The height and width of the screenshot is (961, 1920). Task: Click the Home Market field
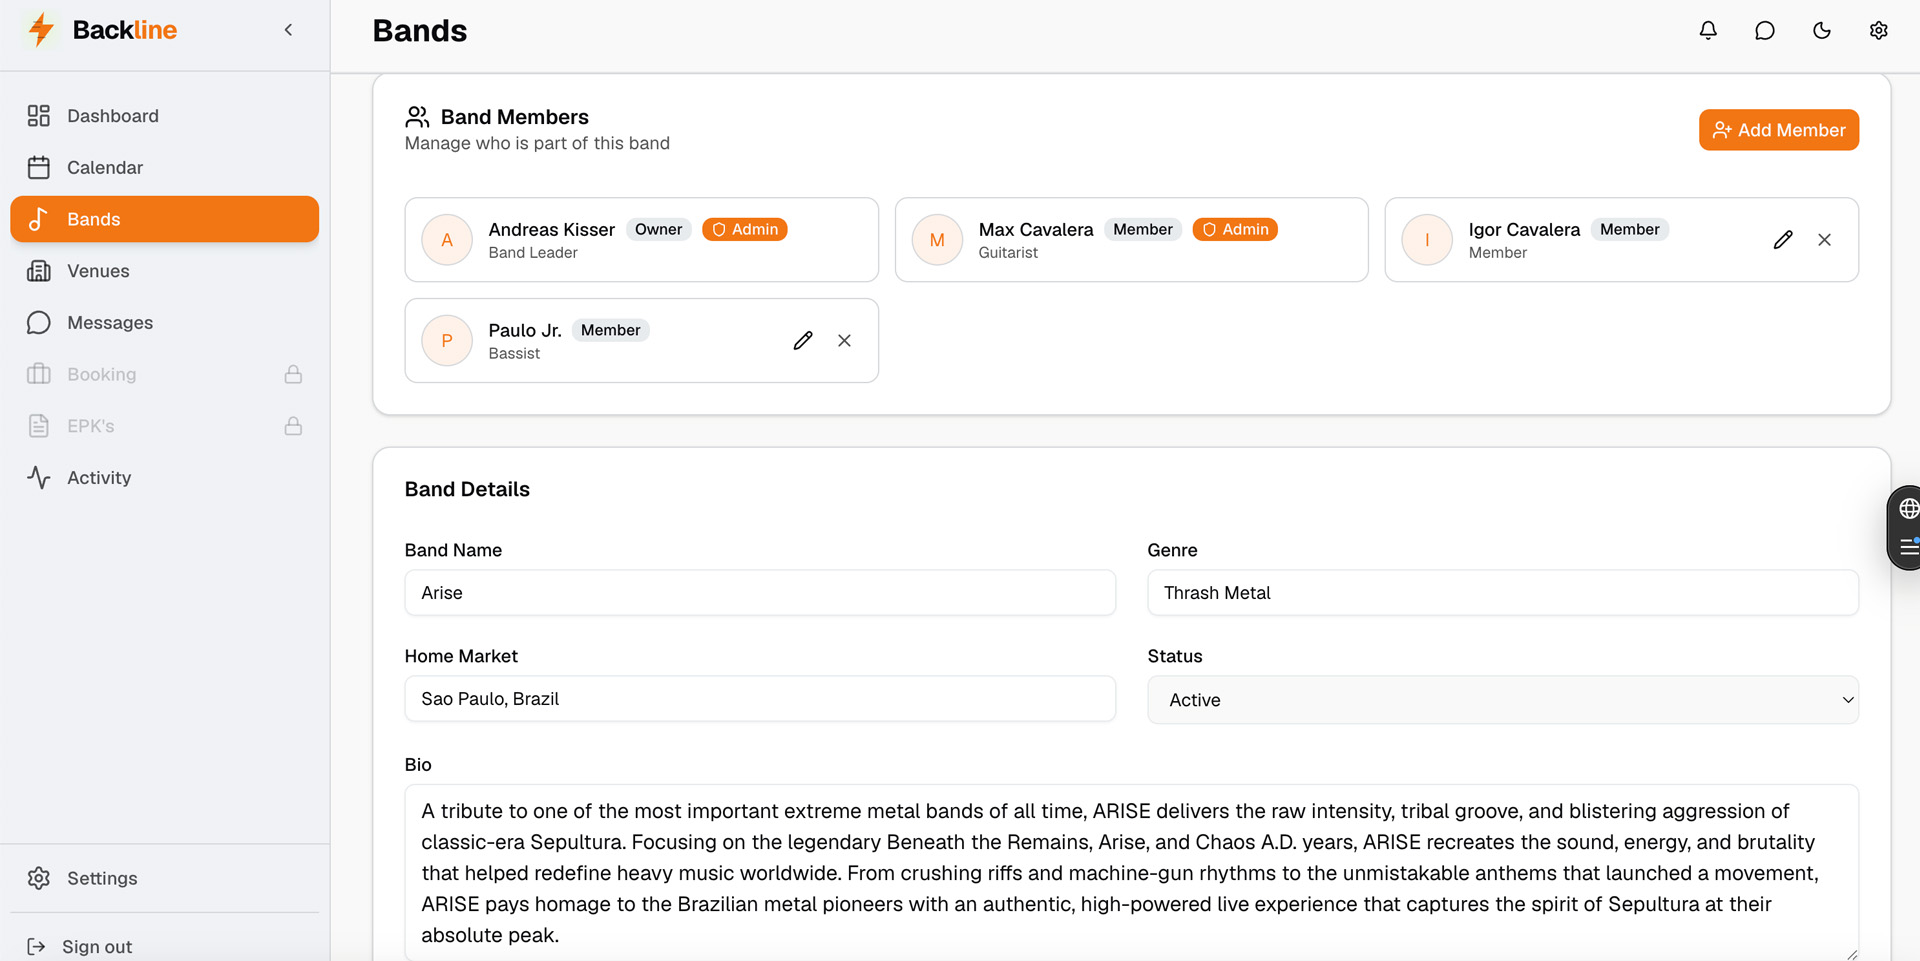(760, 699)
